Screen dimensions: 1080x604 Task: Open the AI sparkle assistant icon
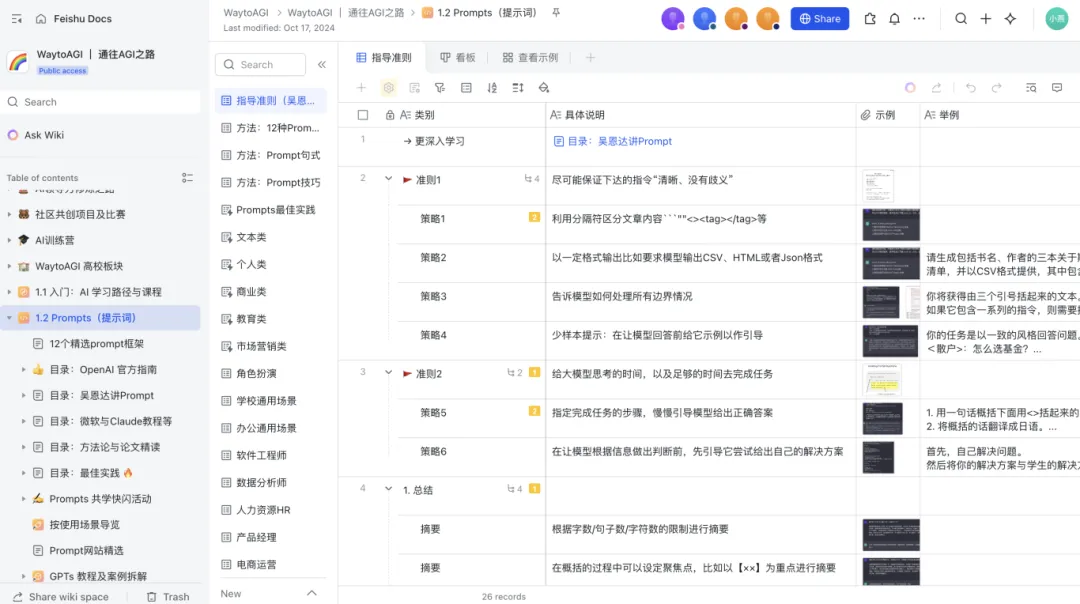1010,19
